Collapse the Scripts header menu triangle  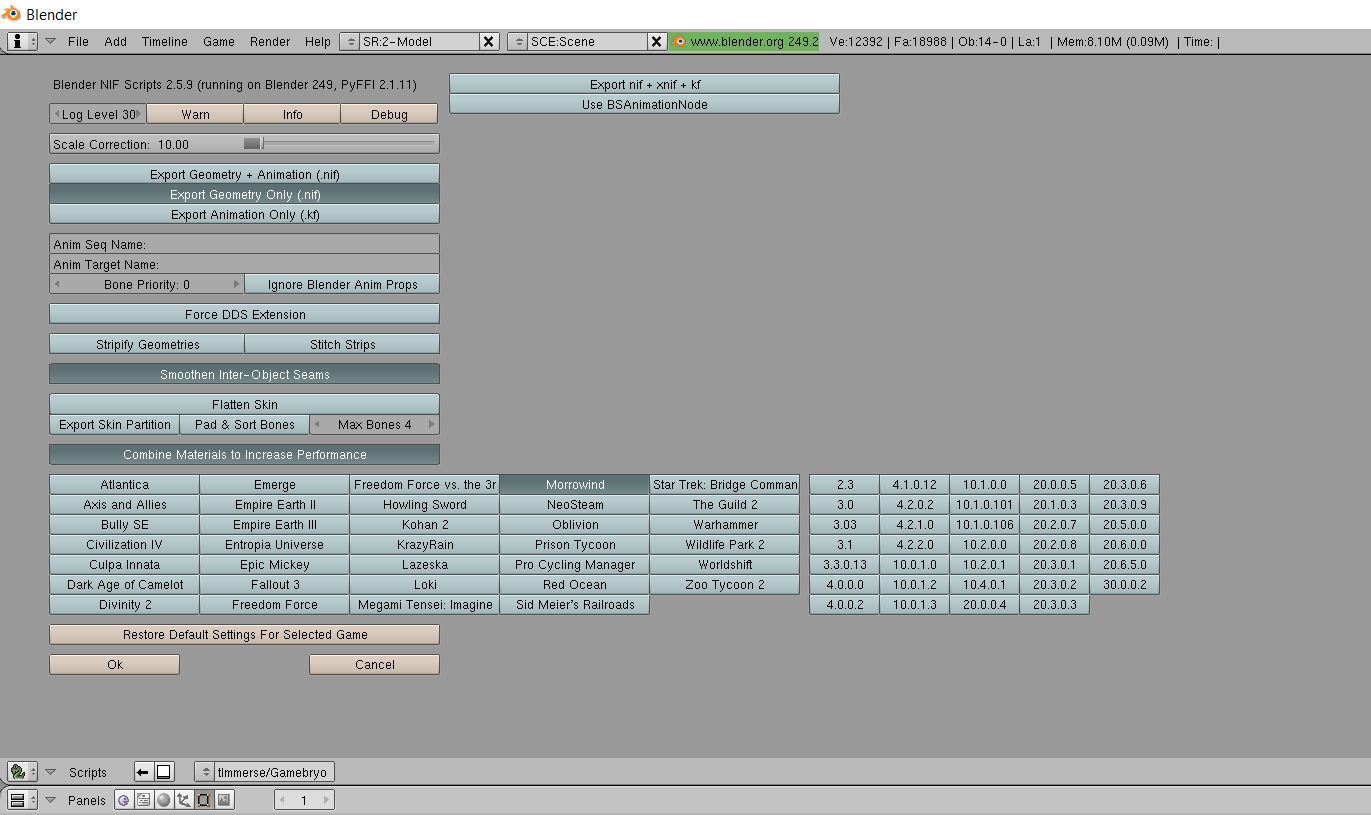point(50,772)
